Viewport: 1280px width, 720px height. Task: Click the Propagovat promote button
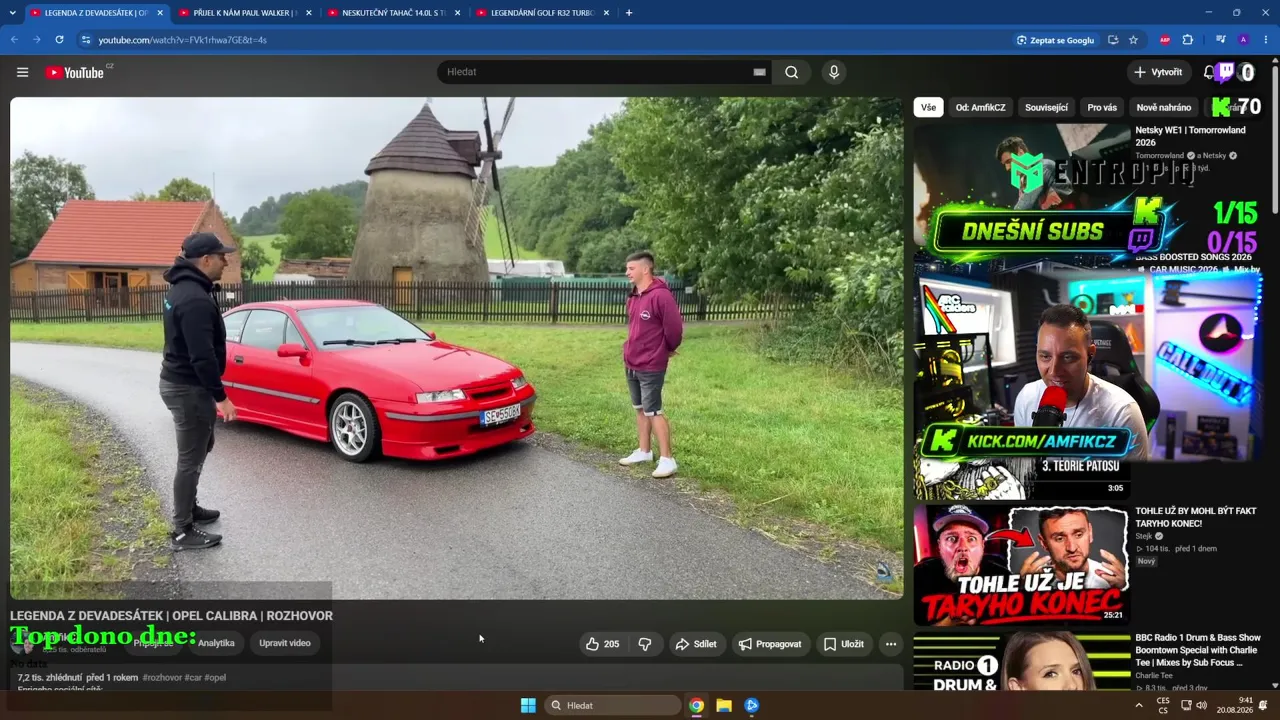770,644
